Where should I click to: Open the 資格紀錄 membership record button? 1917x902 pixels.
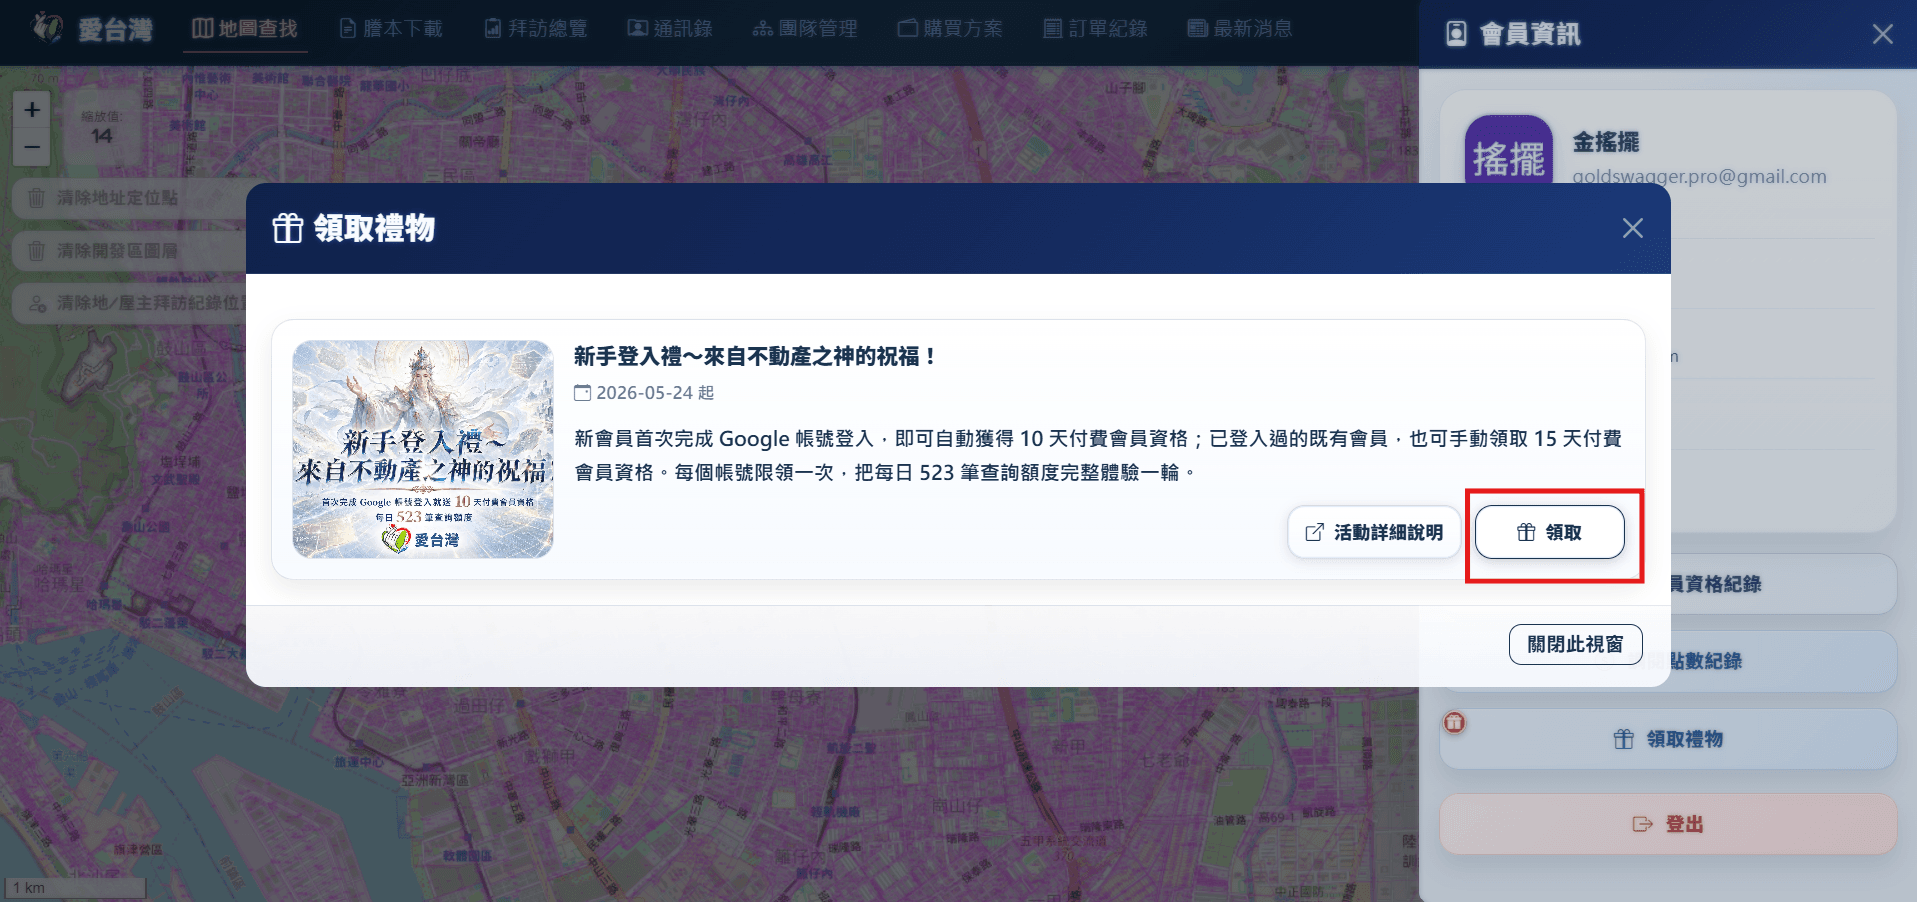point(1782,584)
